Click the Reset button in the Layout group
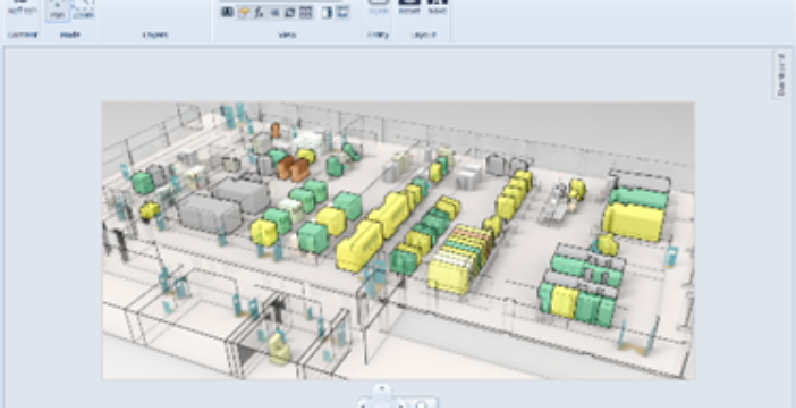This screenshot has width=796, height=408. pos(409,8)
